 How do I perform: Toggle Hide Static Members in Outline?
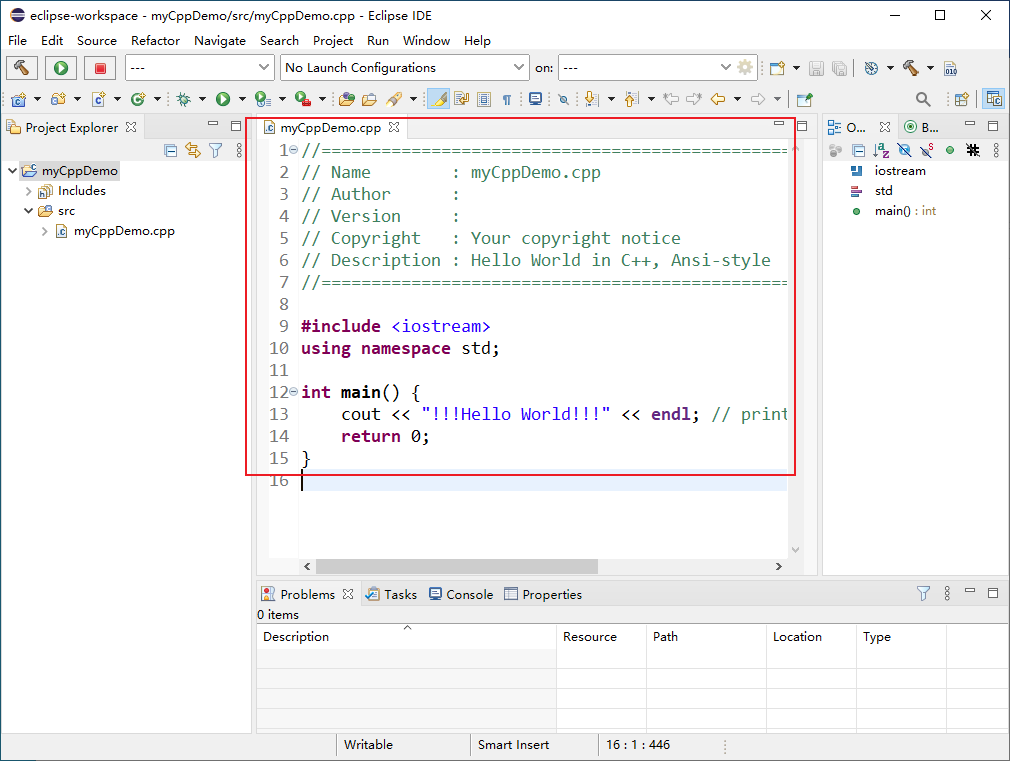pyautogui.click(x=927, y=151)
